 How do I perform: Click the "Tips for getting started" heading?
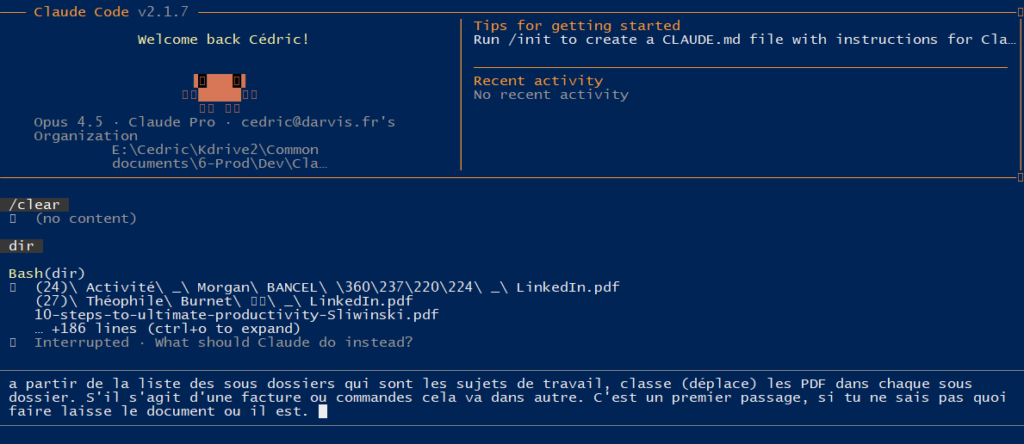tap(576, 25)
